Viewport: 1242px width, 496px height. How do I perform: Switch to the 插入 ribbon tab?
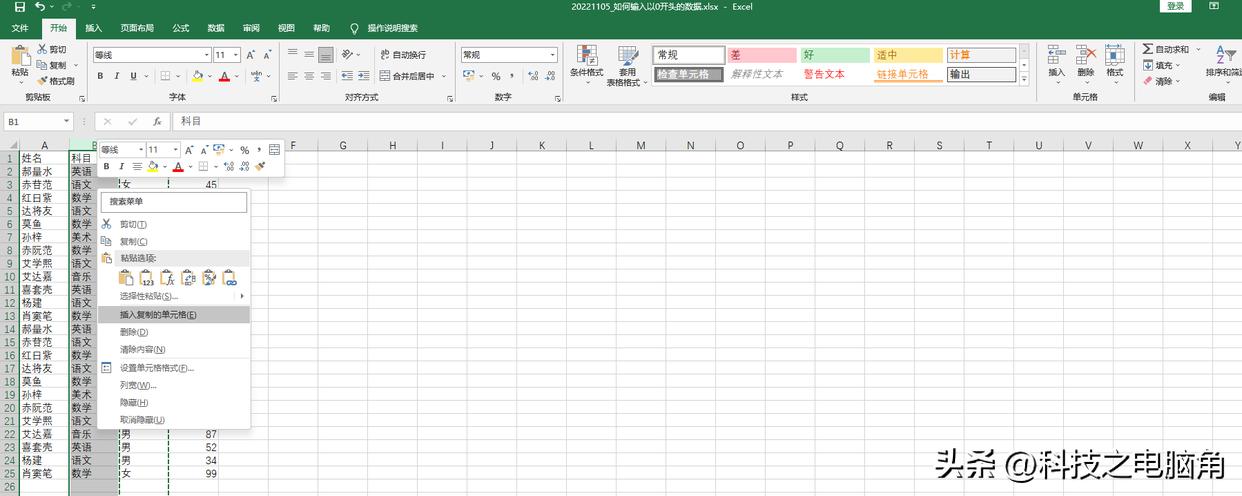[x=93, y=28]
